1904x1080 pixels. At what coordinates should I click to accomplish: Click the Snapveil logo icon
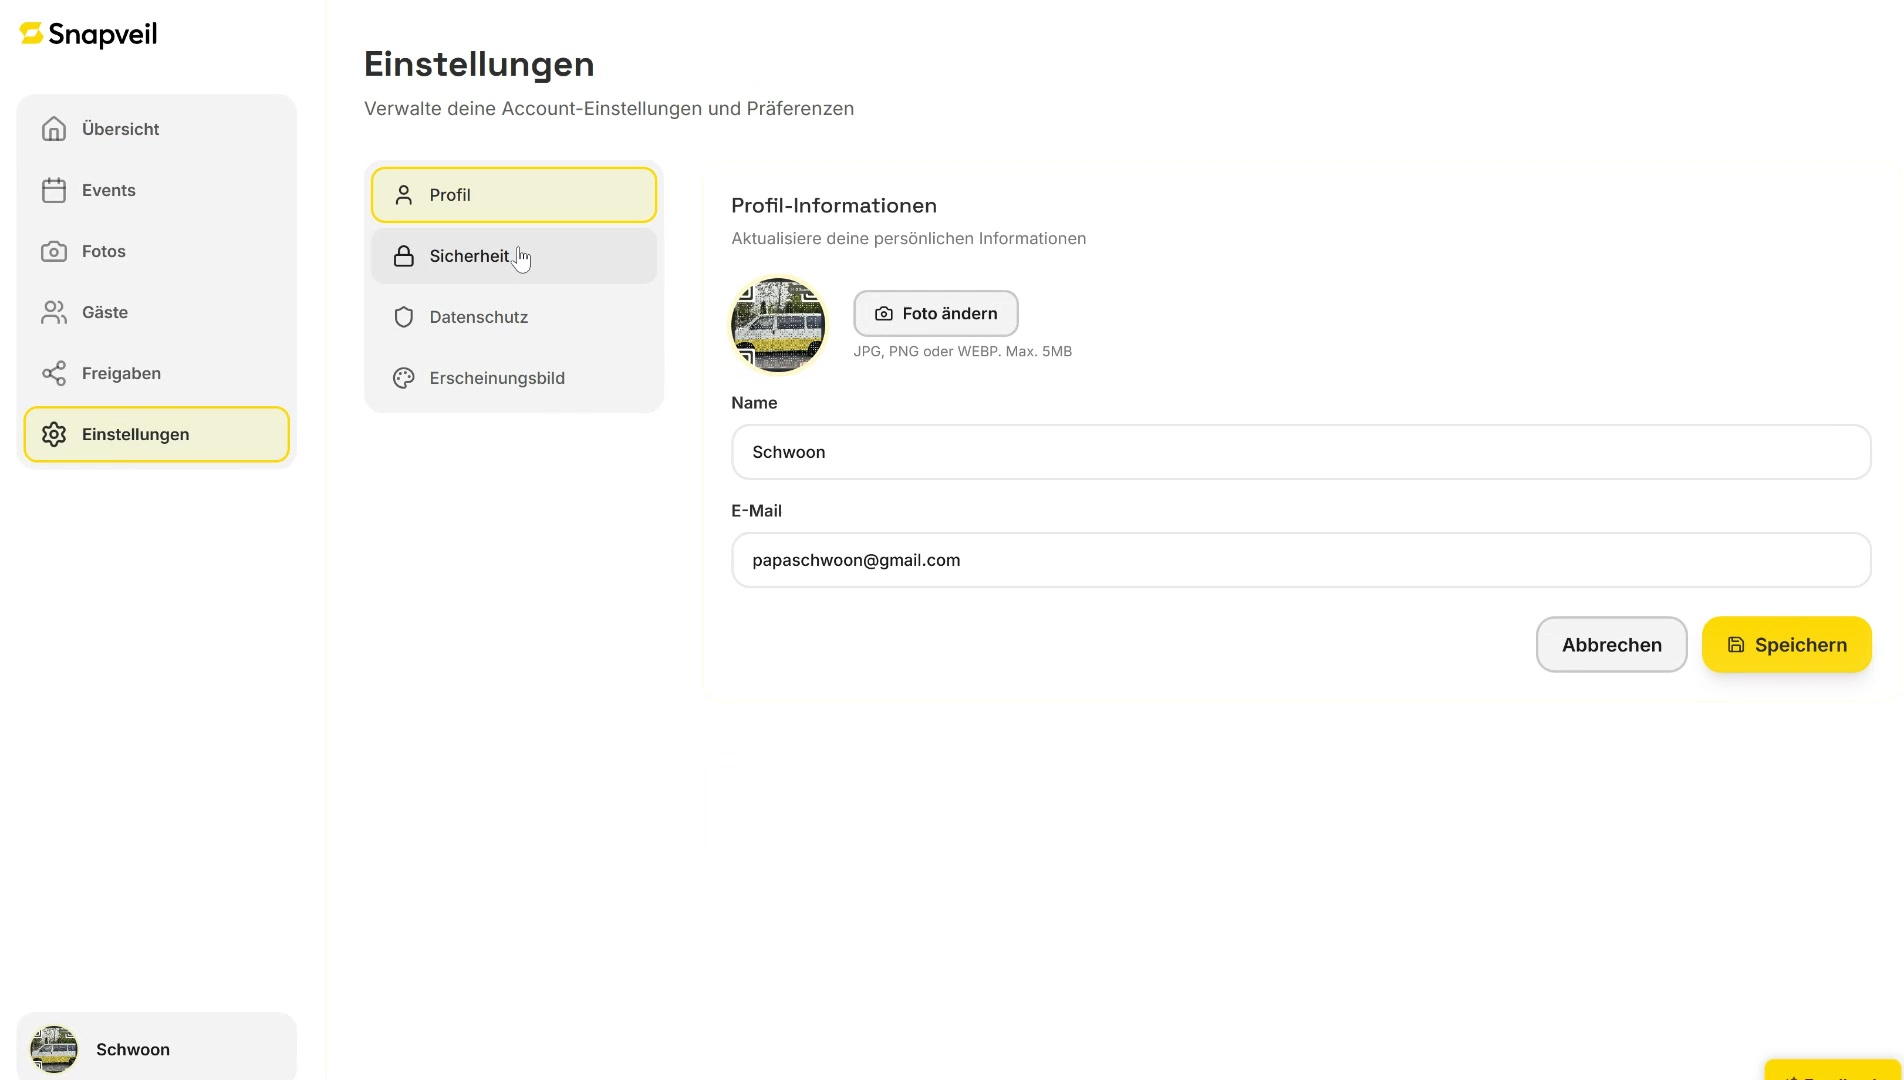point(32,34)
